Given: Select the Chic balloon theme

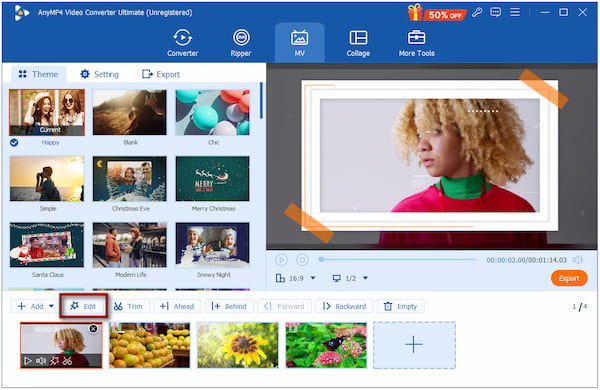Looking at the screenshot, I should (x=212, y=113).
